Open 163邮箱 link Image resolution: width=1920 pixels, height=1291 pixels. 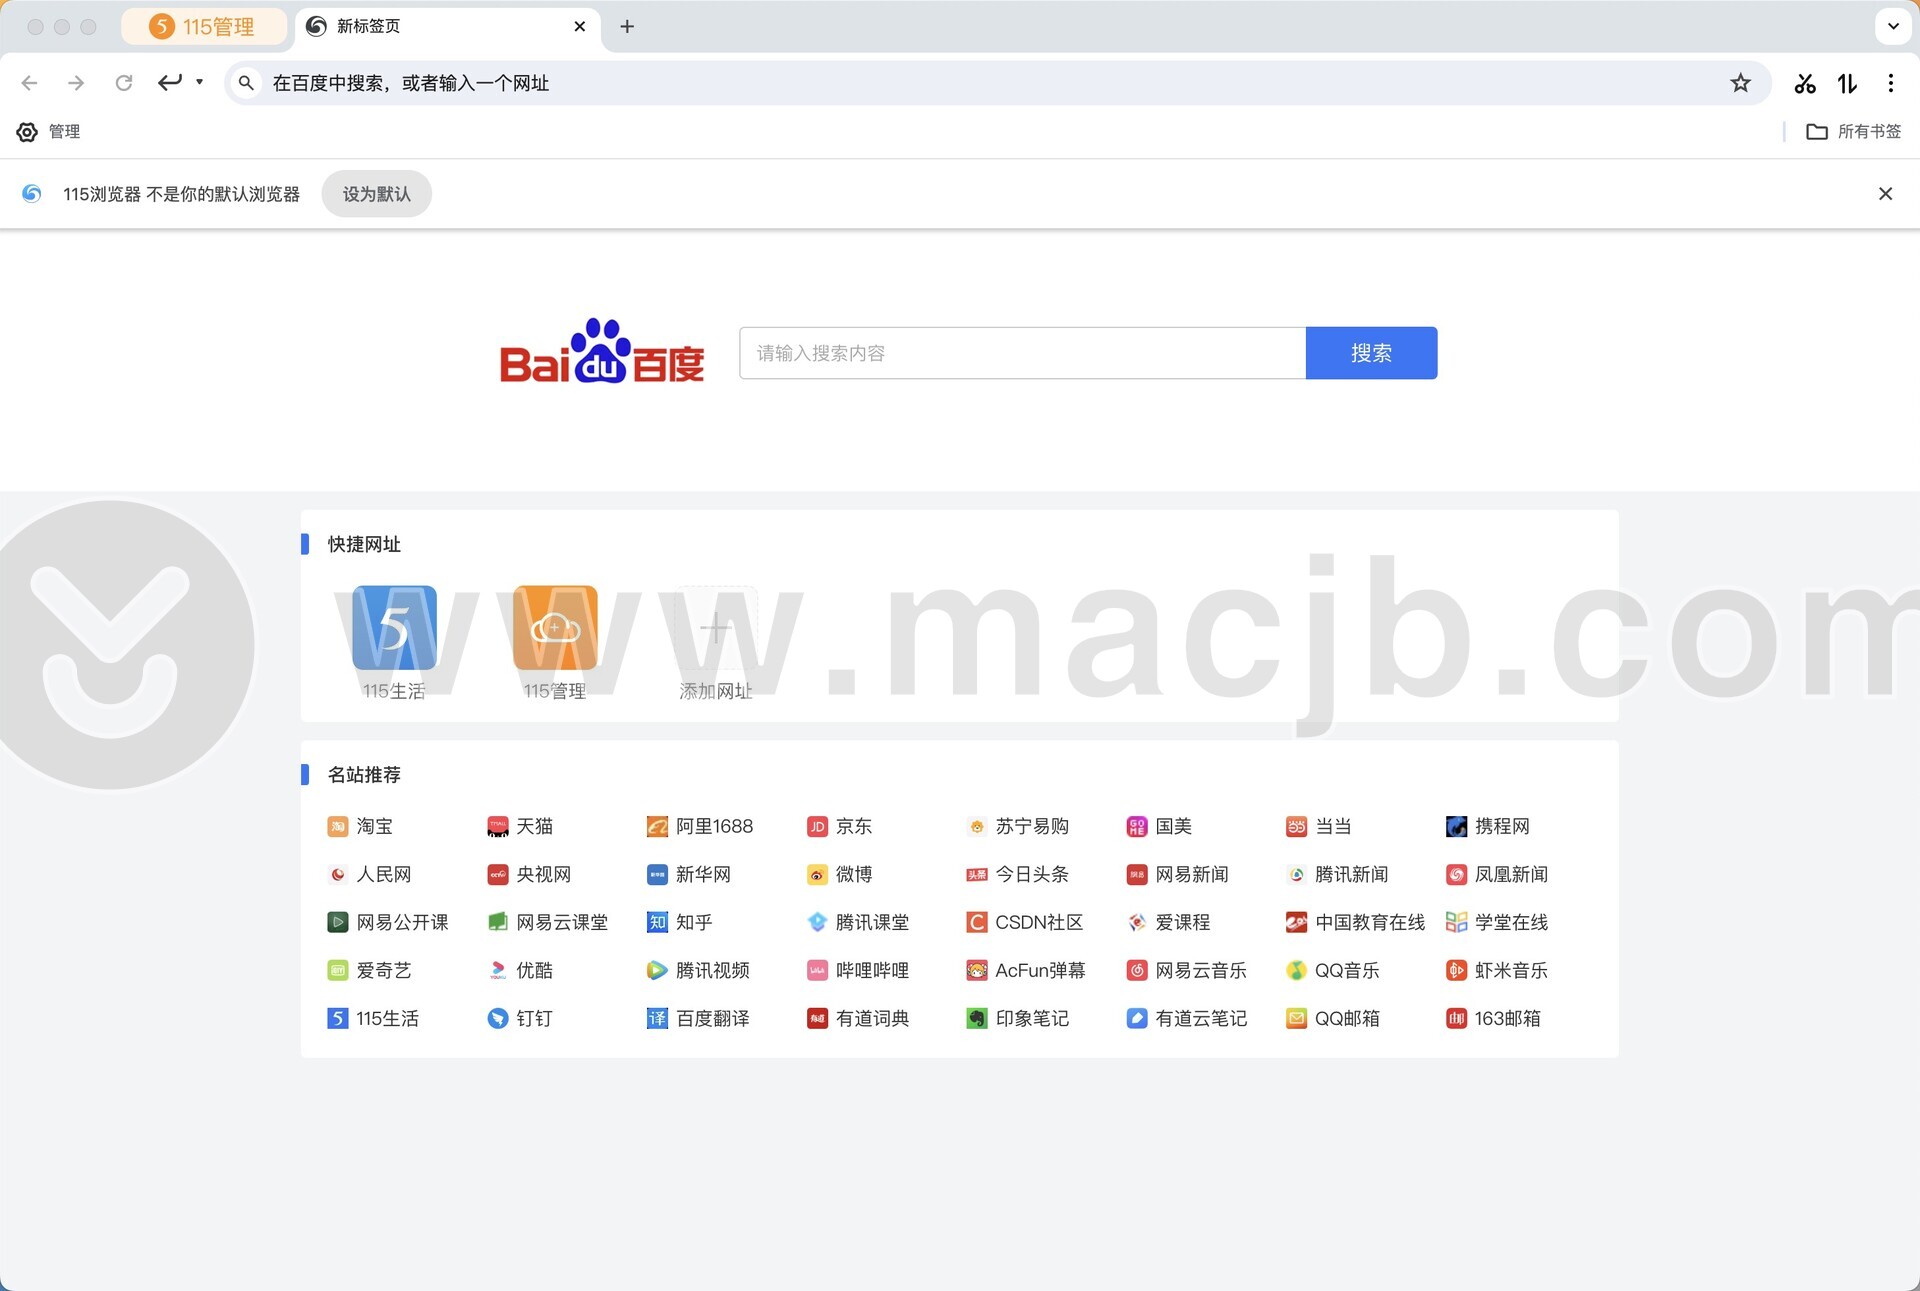coord(1493,1018)
